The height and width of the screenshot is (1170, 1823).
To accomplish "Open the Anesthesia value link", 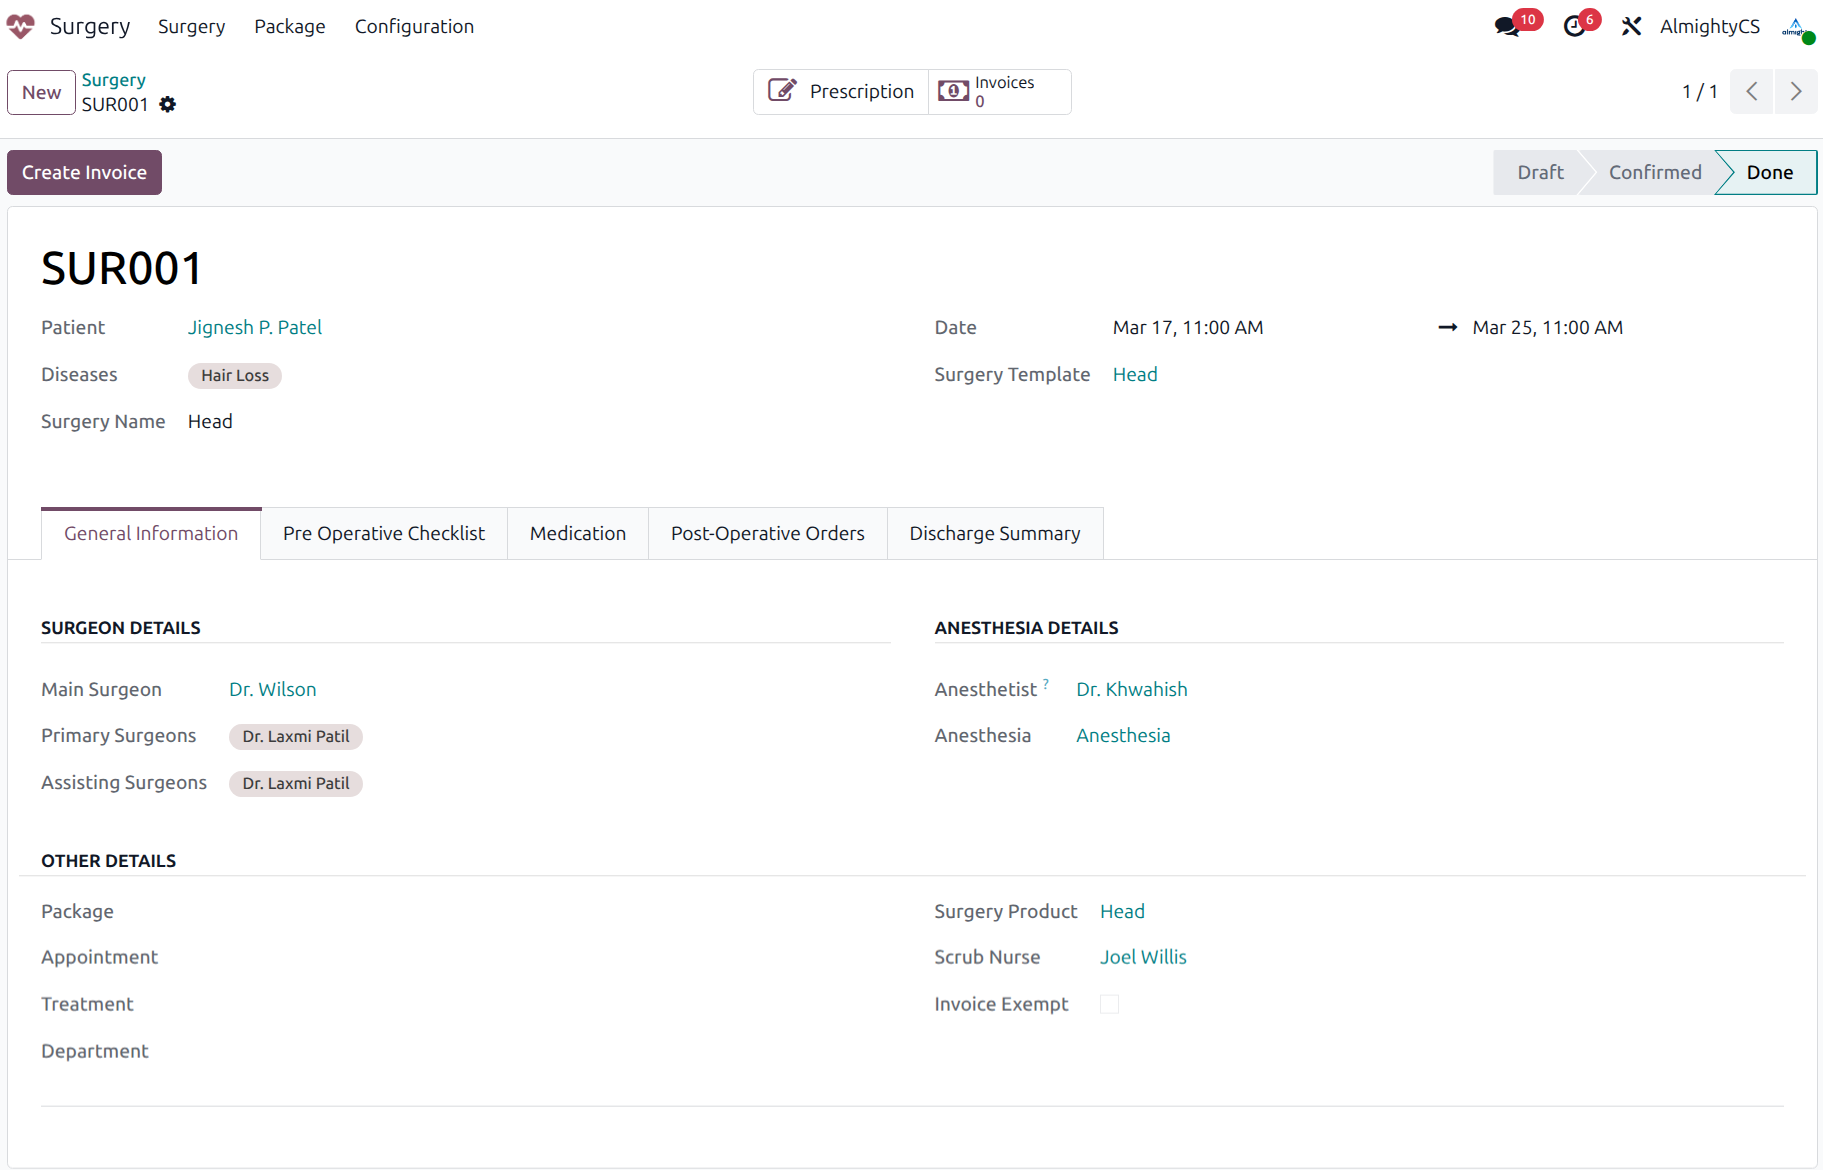I will point(1123,735).
